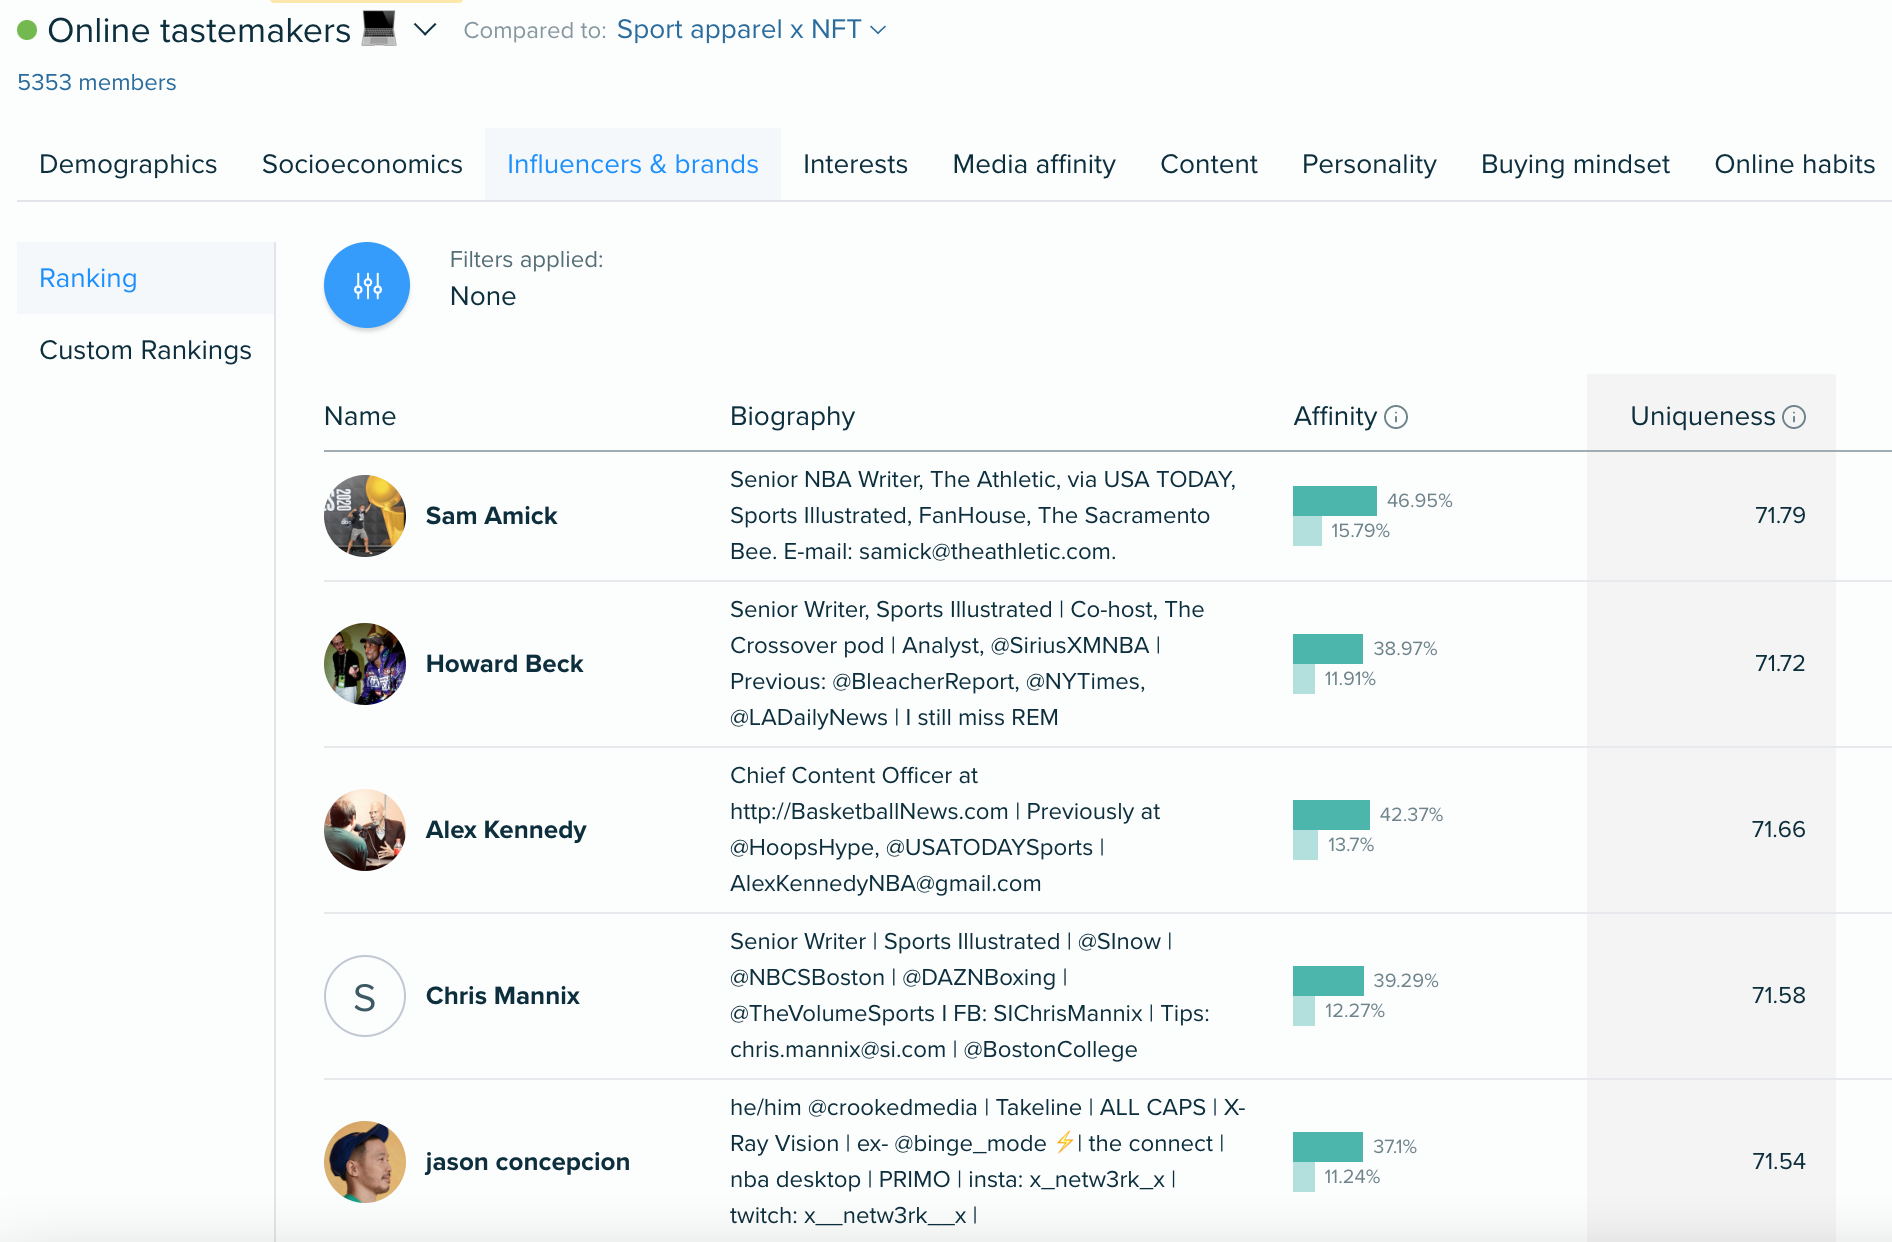Open Alex Kennedy's profile photo
Screen dimensions: 1892x1242
(x=365, y=830)
